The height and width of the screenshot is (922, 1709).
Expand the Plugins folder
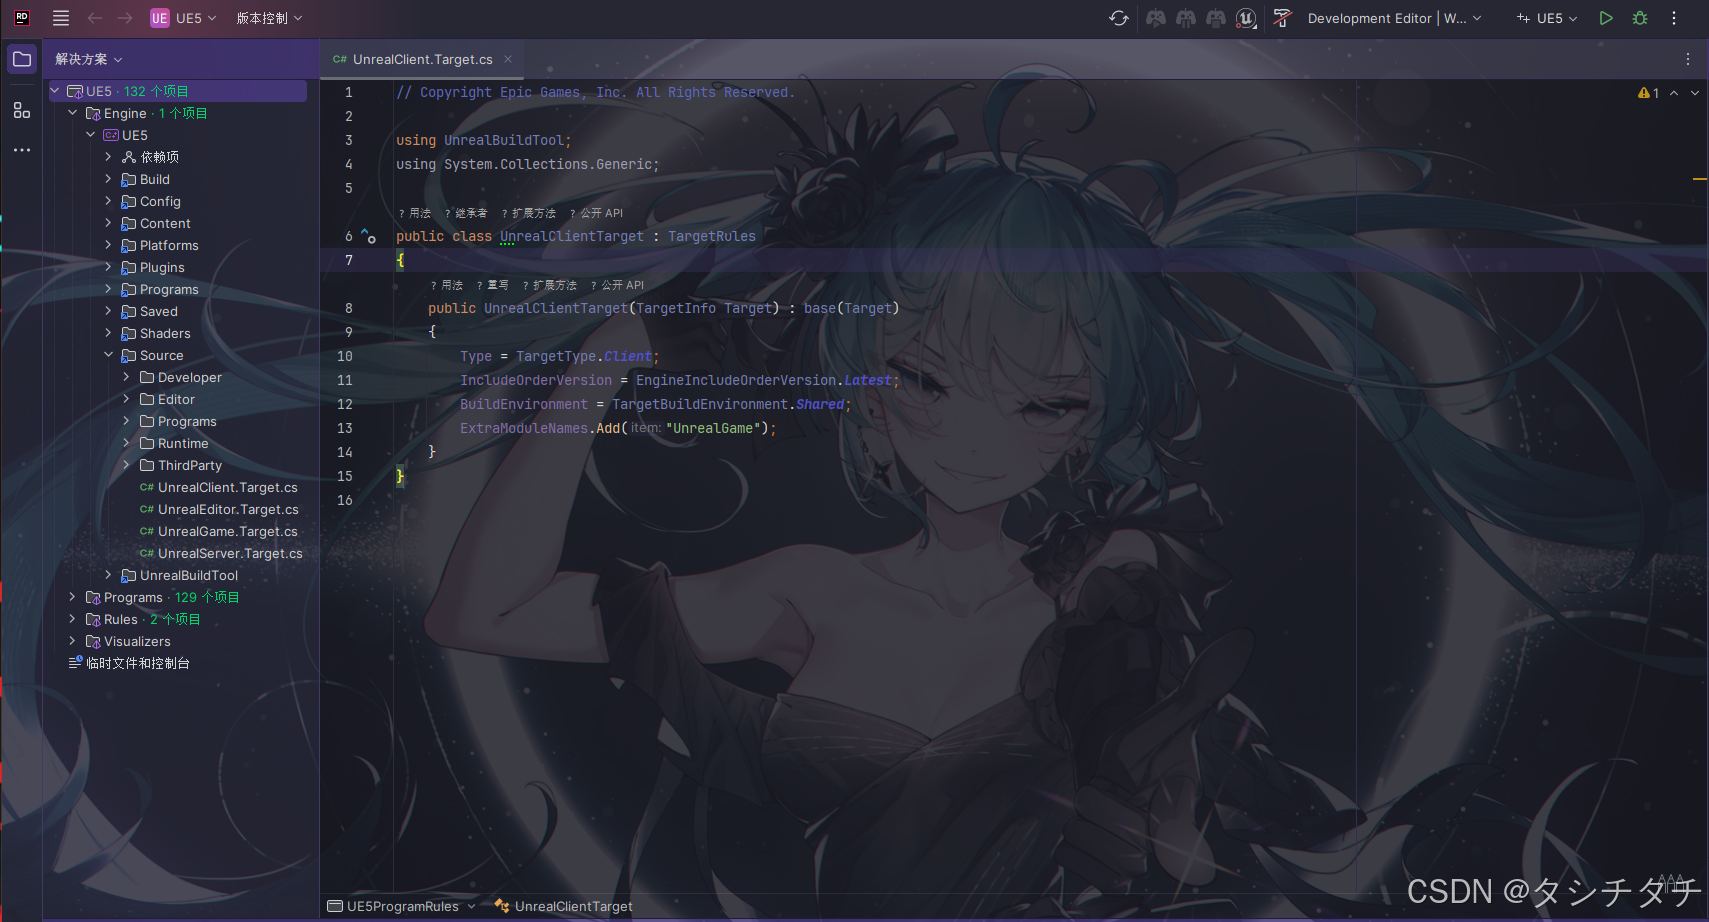109,267
